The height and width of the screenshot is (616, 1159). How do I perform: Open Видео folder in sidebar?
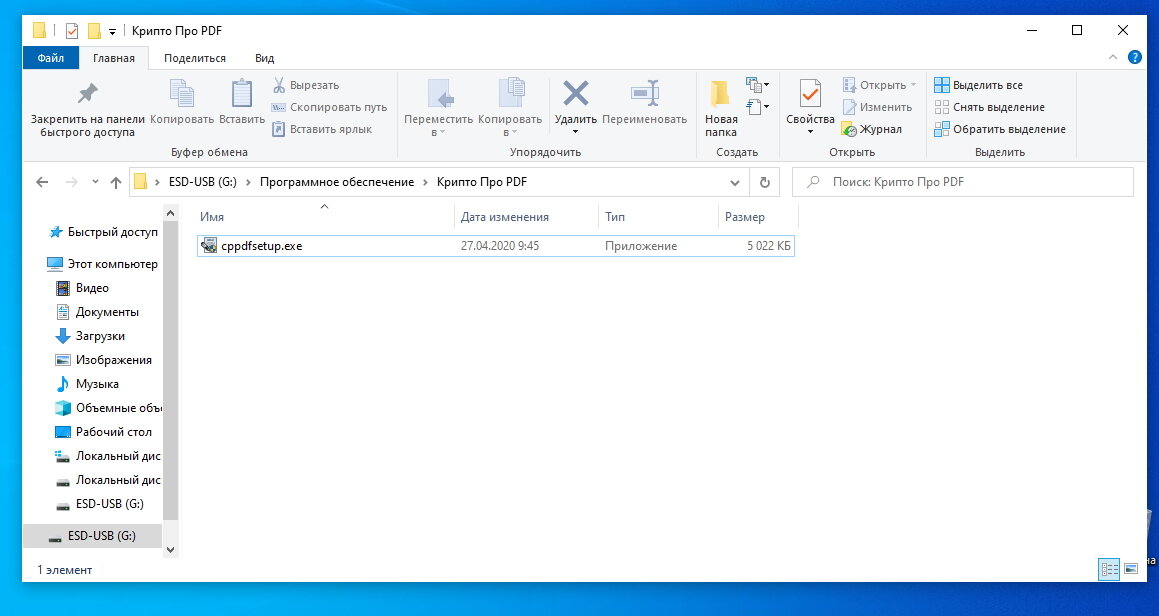83,288
